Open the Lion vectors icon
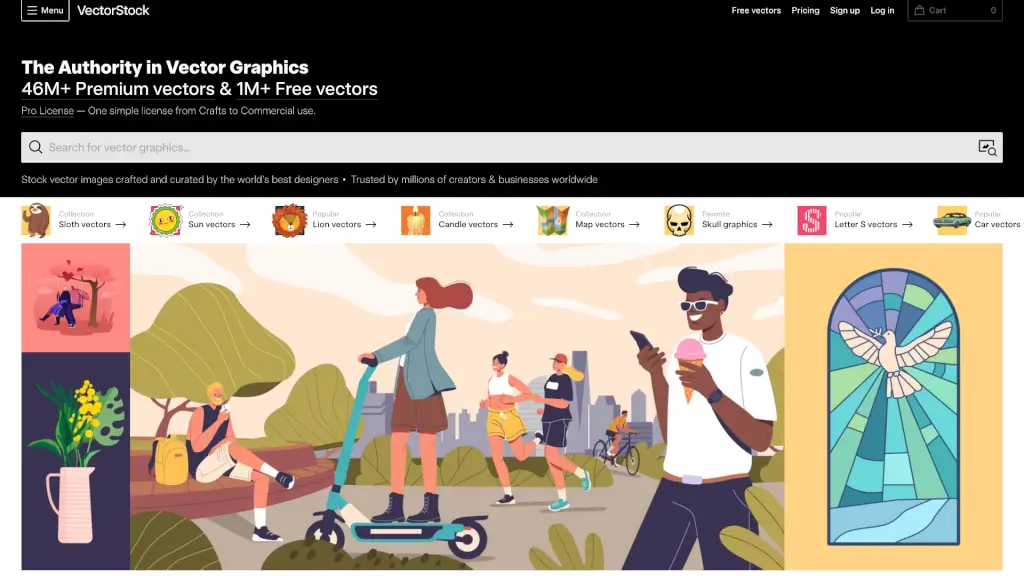The width and height of the screenshot is (1024, 576). pos(289,220)
